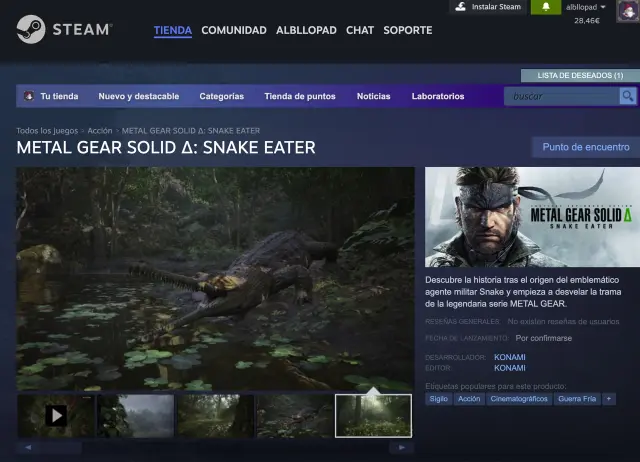This screenshot has height=462, width=640.
Task: Open the KONAMI developer link
Action: click(x=510, y=357)
